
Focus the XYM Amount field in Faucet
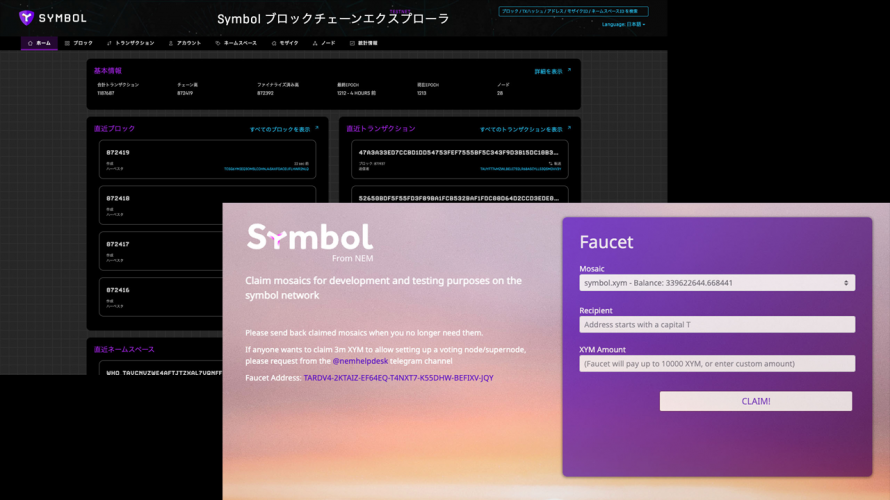(717, 363)
